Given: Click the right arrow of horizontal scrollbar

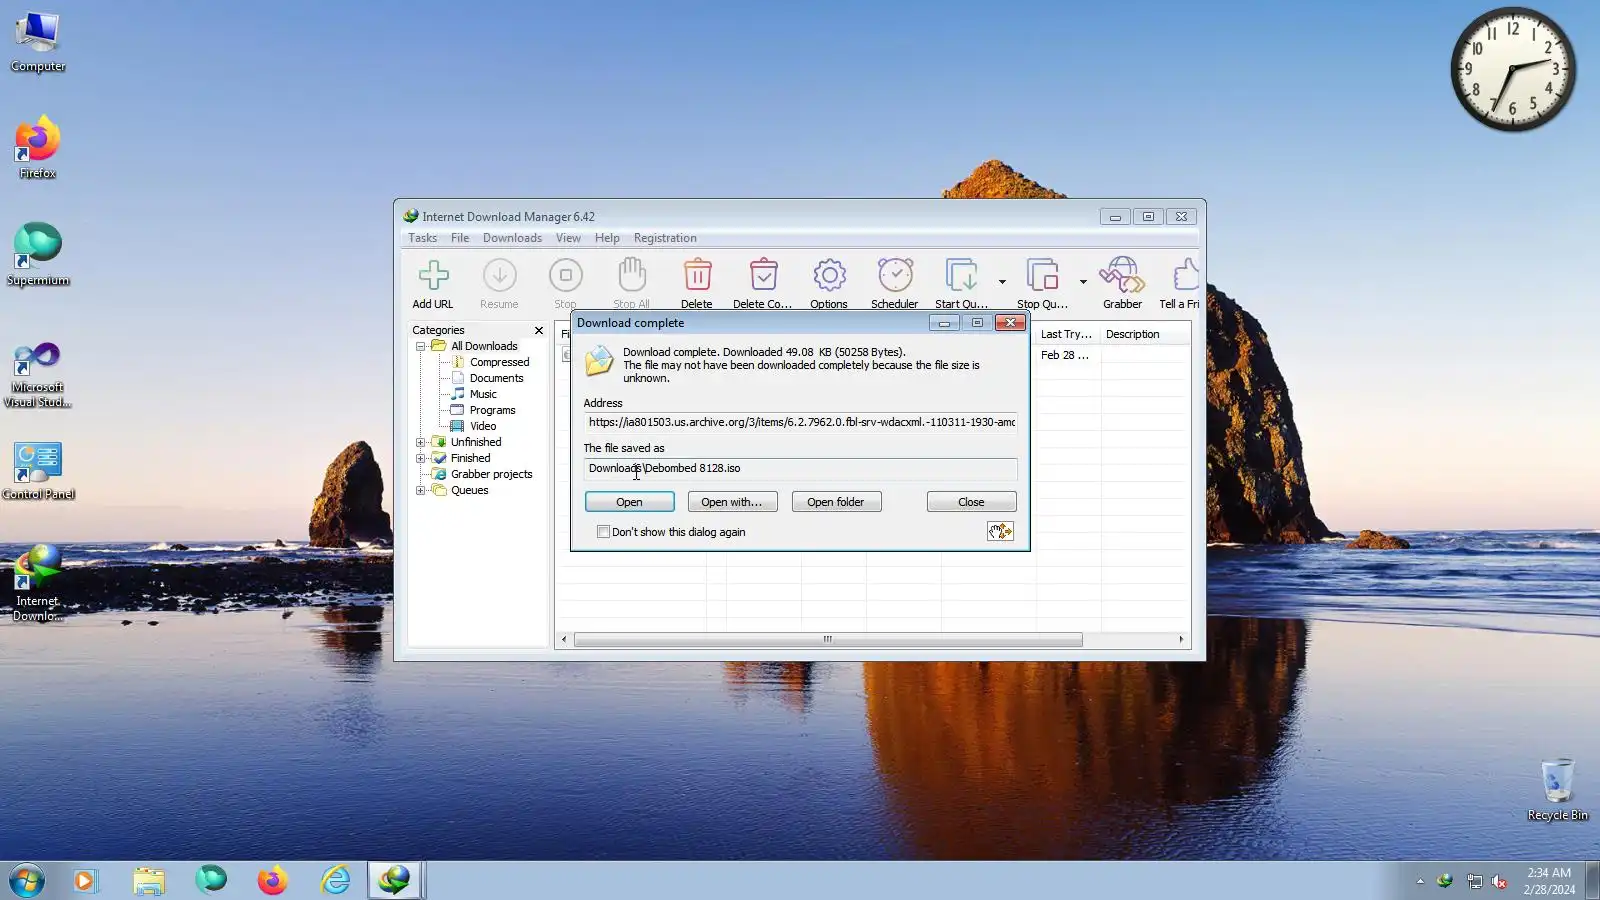Looking at the screenshot, I should tap(1181, 639).
